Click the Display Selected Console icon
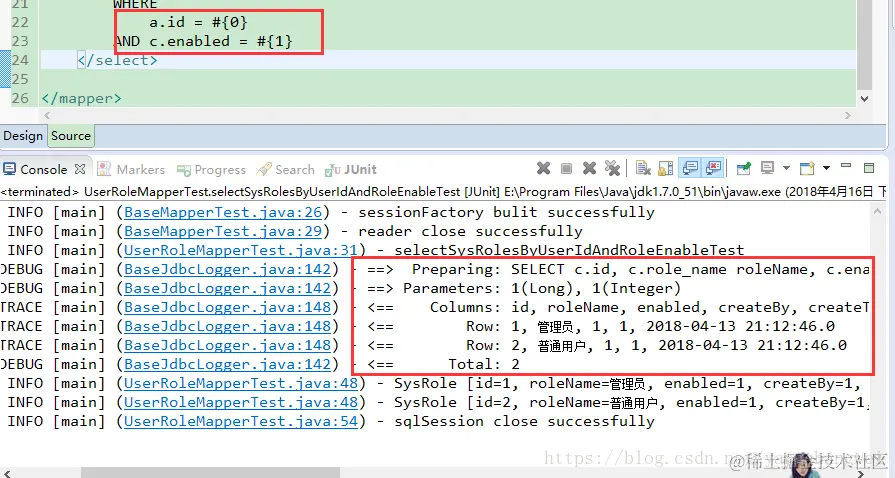 [x=768, y=167]
